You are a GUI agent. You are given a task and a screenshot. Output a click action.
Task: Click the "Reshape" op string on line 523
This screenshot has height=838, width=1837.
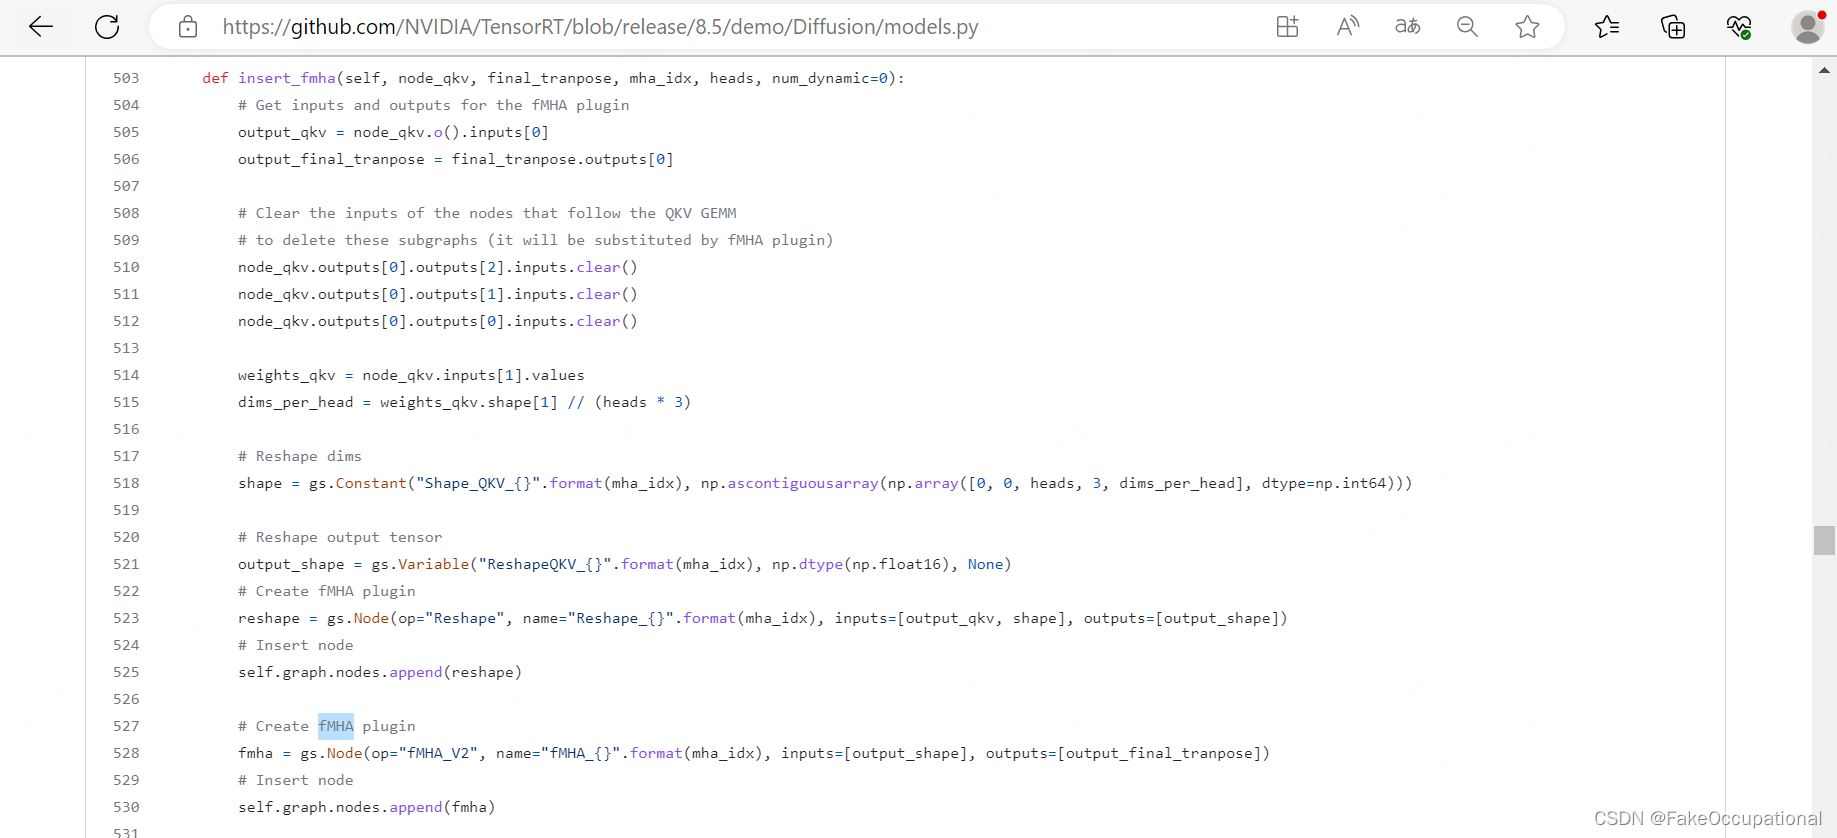click(x=463, y=618)
